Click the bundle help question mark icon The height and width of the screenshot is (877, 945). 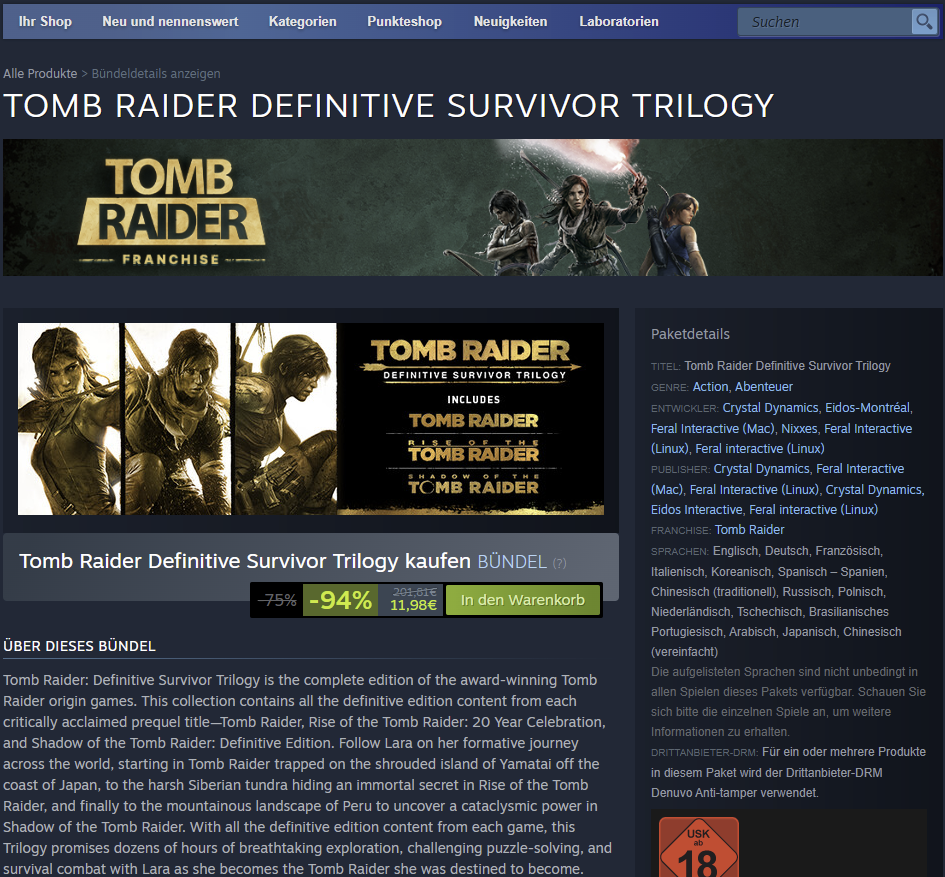coord(559,563)
